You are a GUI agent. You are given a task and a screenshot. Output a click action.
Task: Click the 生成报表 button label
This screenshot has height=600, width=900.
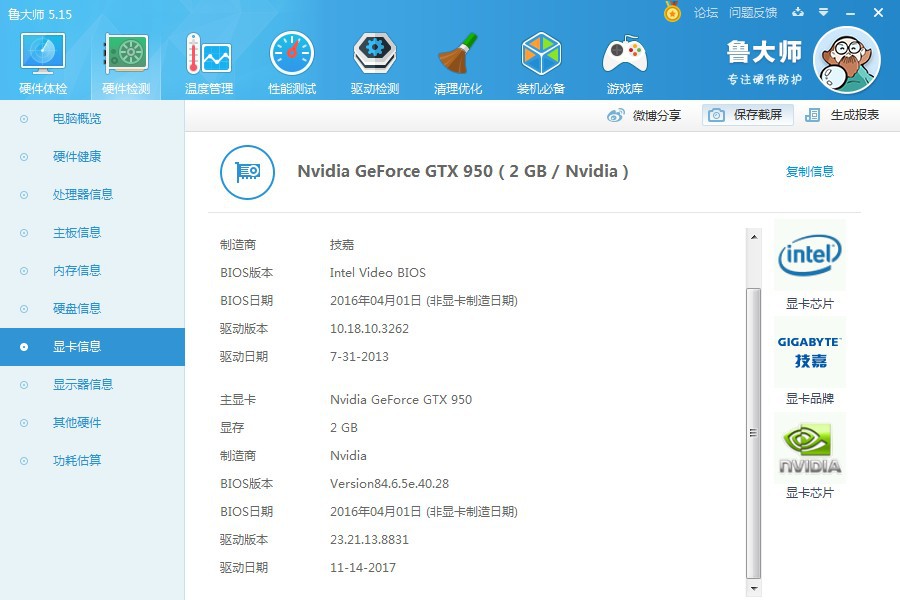point(855,115)
